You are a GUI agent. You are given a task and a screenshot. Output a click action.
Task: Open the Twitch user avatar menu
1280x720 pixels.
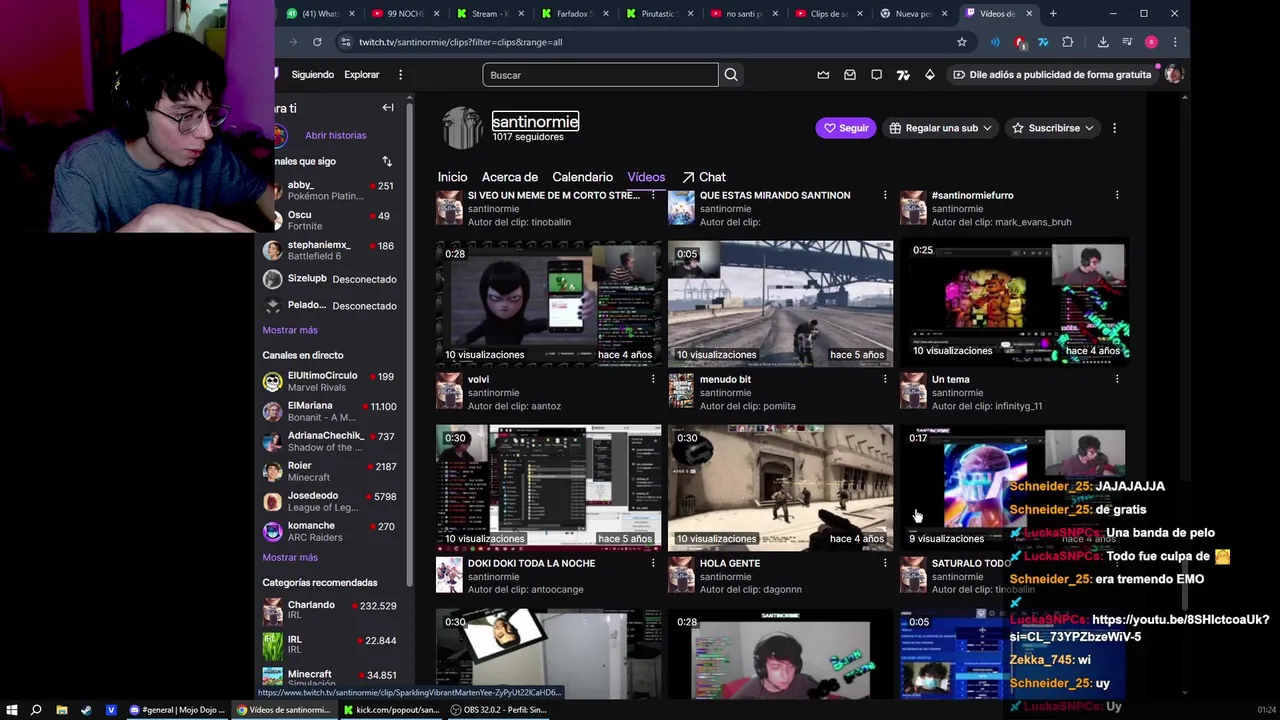[1173, 75]
